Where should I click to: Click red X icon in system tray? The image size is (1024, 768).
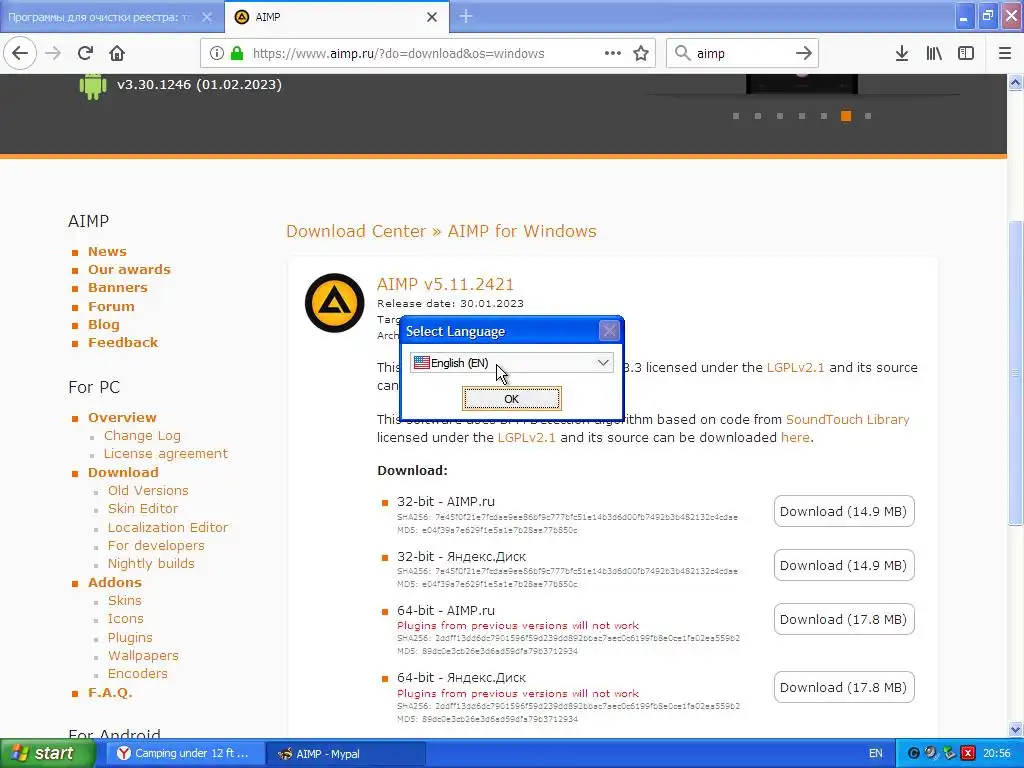pyautogui.click(x=968, y=753)
